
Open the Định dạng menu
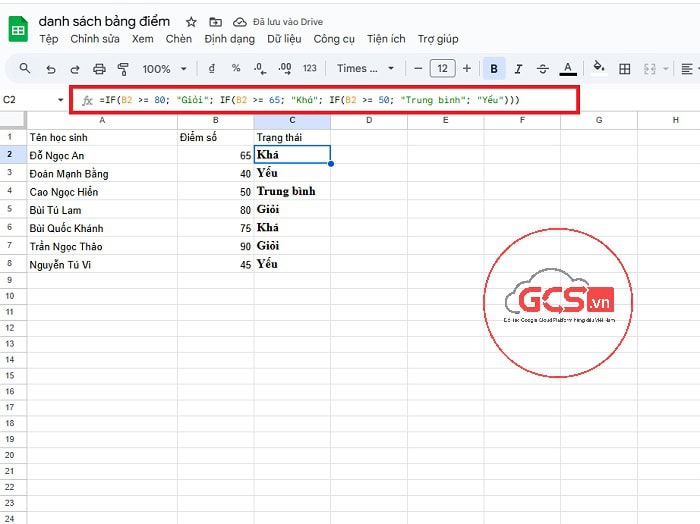(229, 39)
